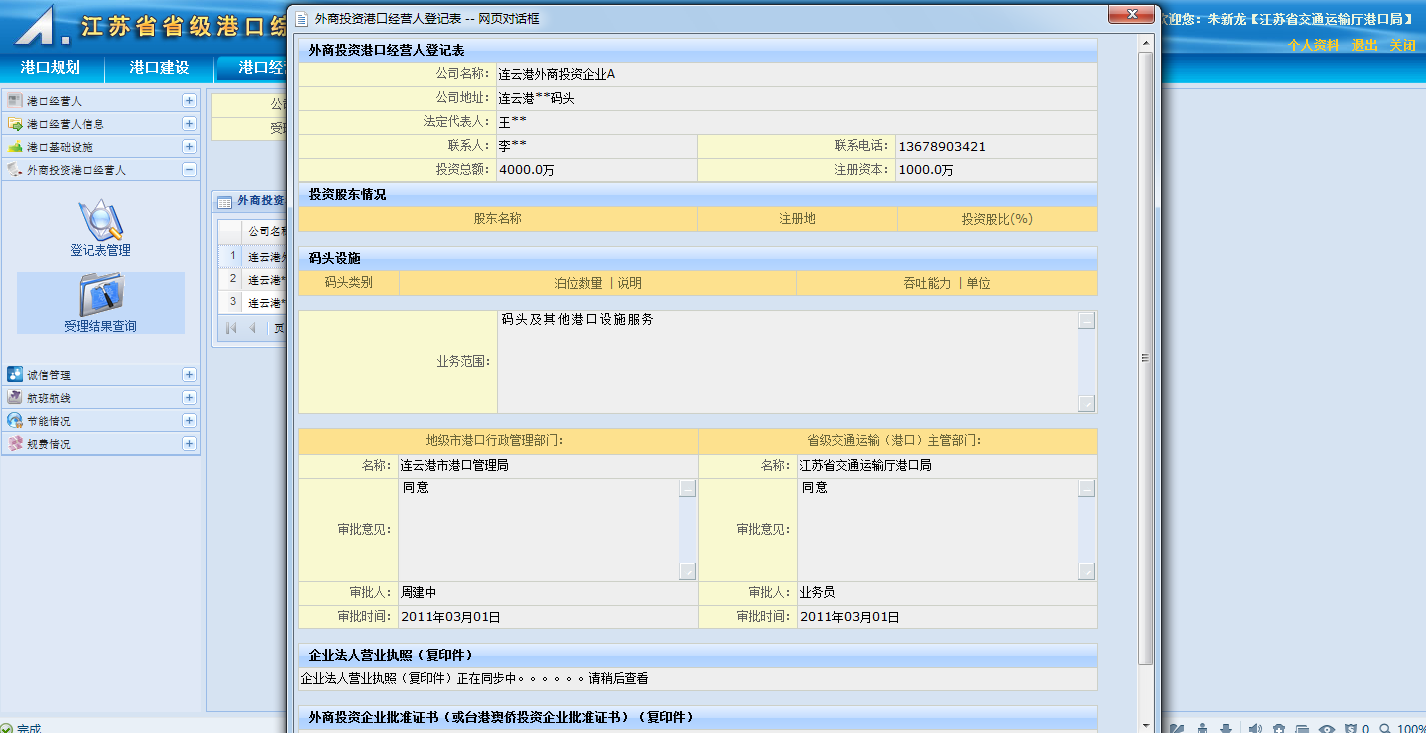The image size is (1426, 733).
Task: Expand the 诚信管理 panel
Action: point(189,375)
